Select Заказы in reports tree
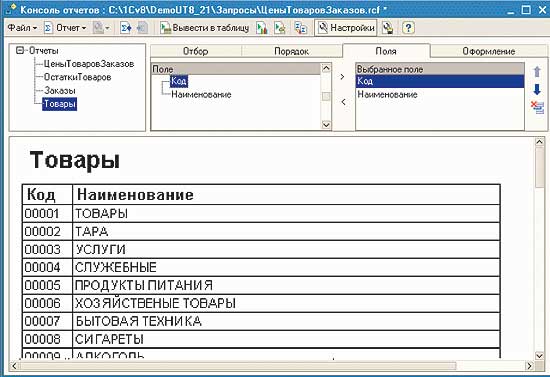This screenshot has width=550, height=377. click(60, 90)
